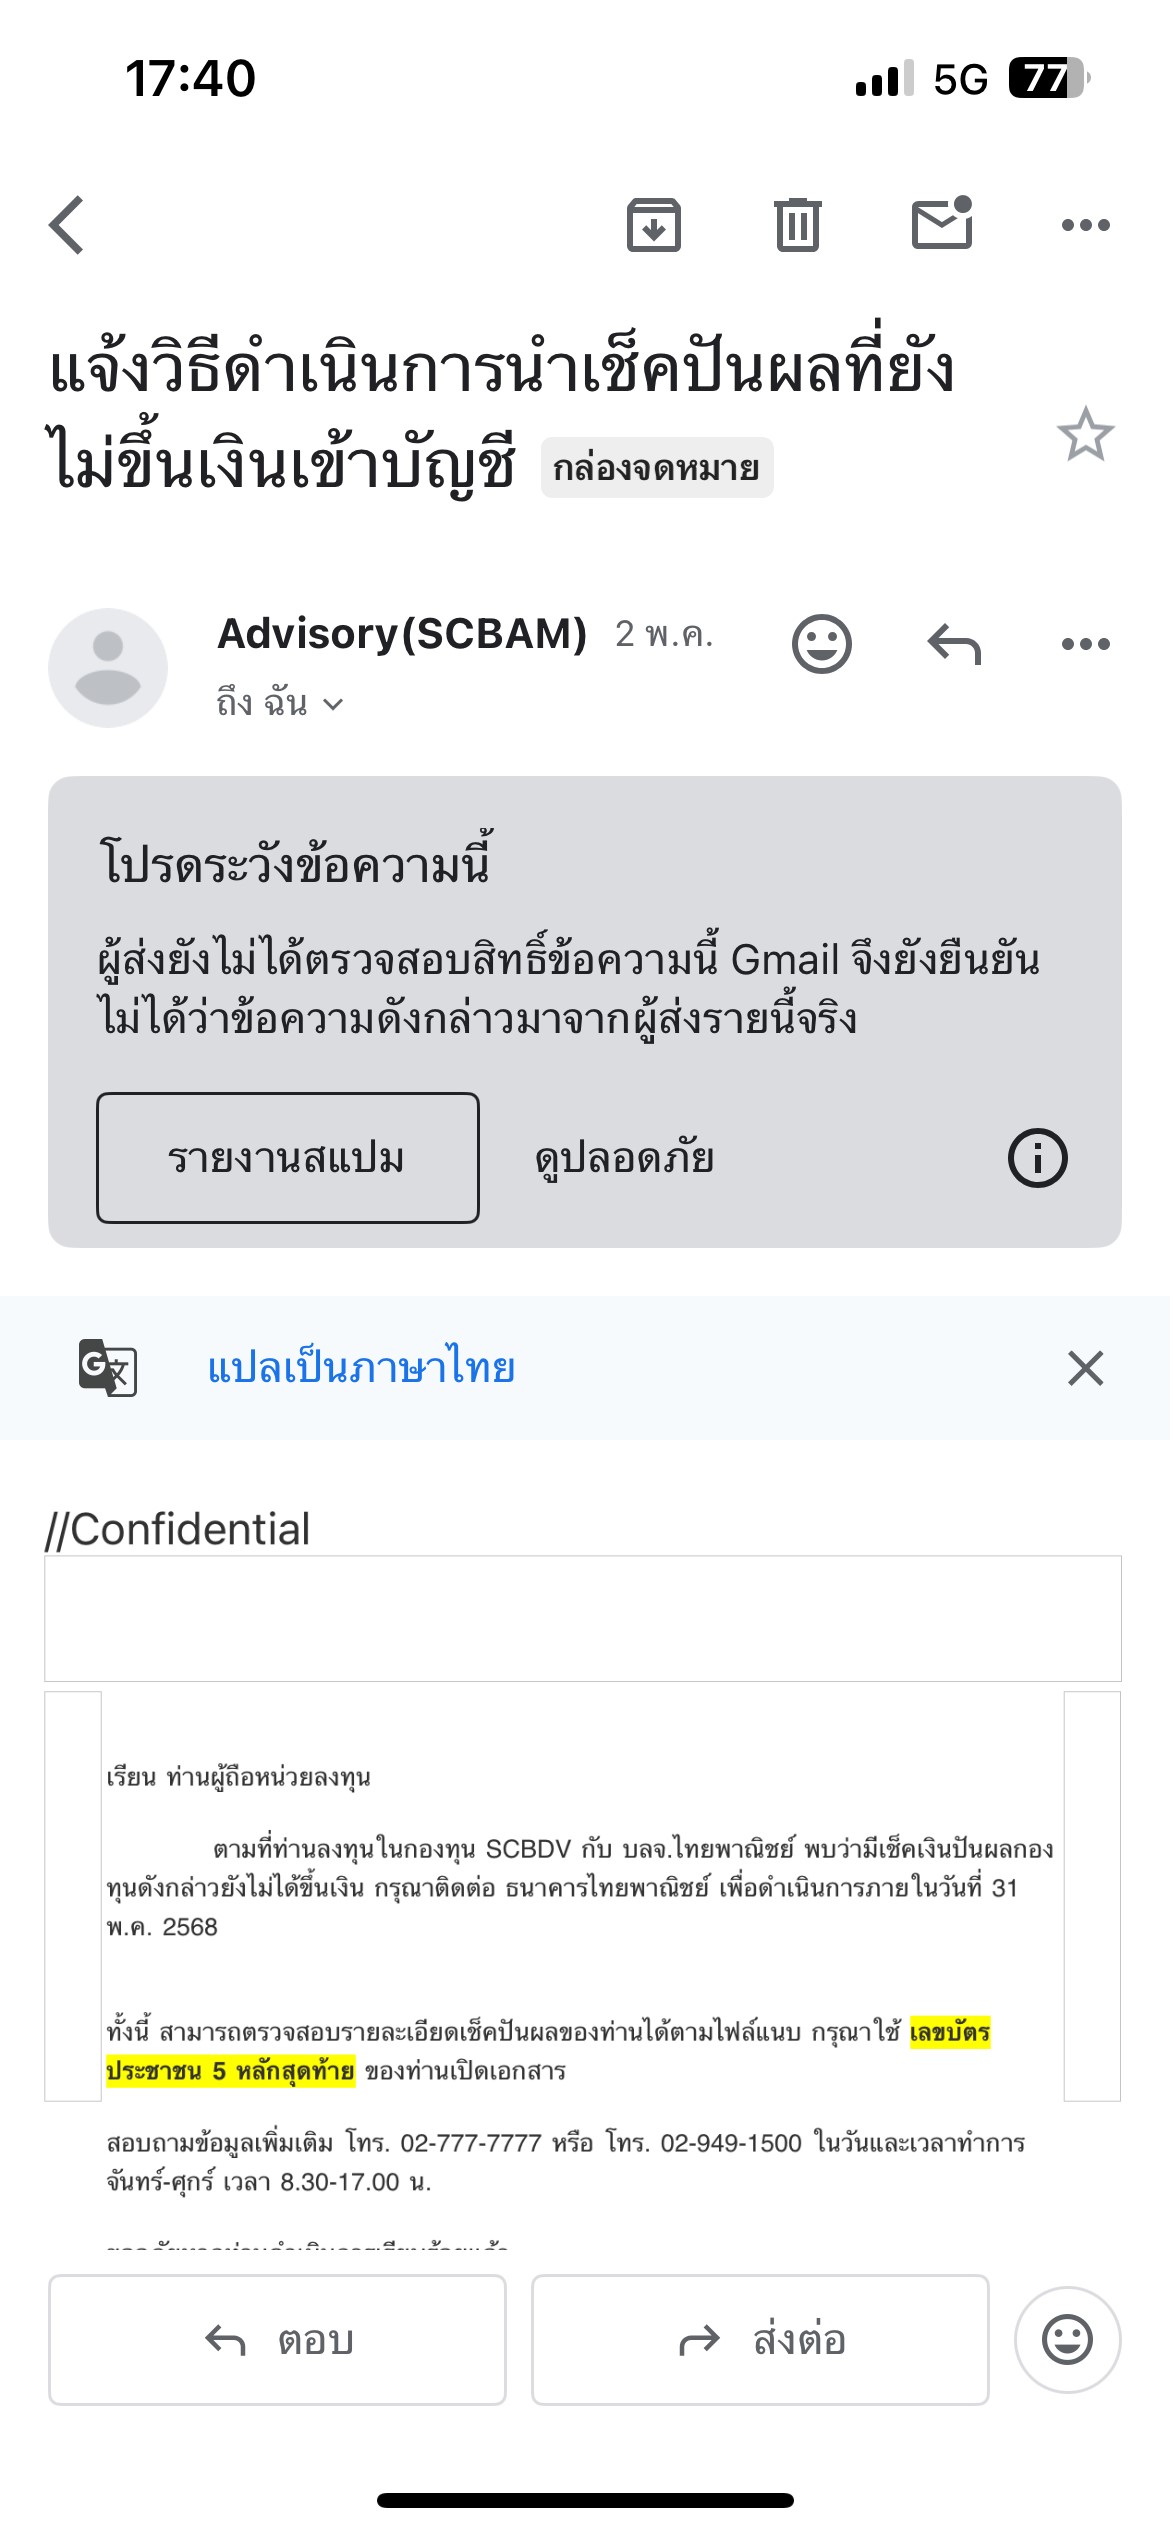This screenshot has height=2532, width=1170.
Task: Mark email as unread via the envelope icon
Action: (x=942, y=222)
